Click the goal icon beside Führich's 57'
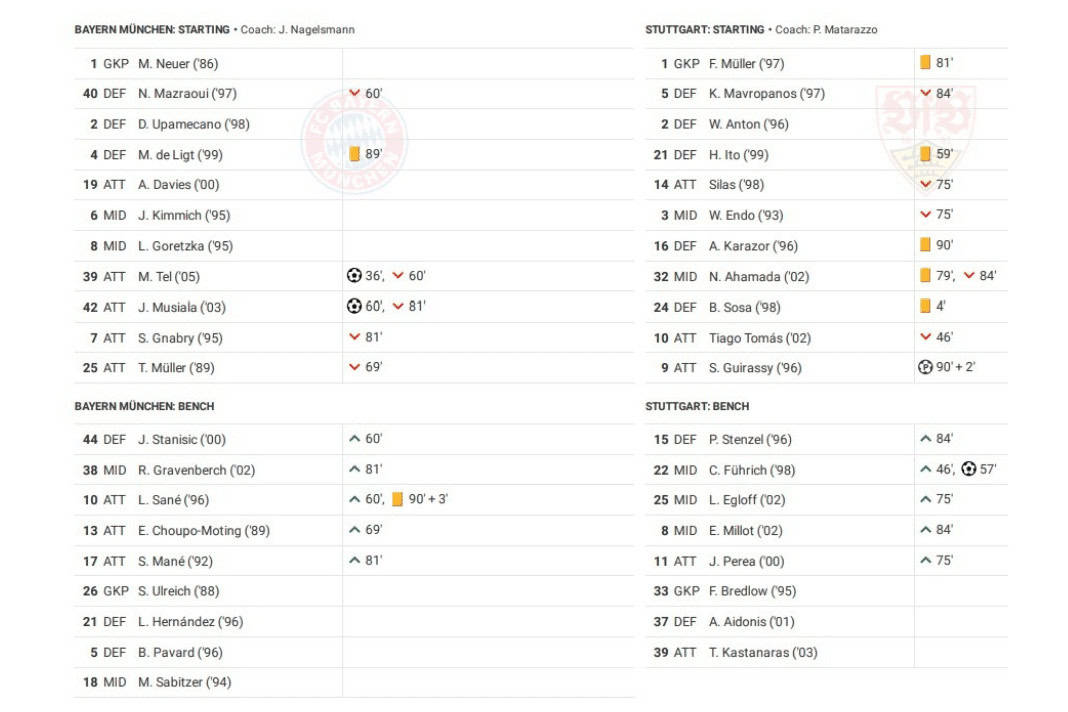Image resolution: width=1068 pixels, height=712 pixels. pos(968,469)
